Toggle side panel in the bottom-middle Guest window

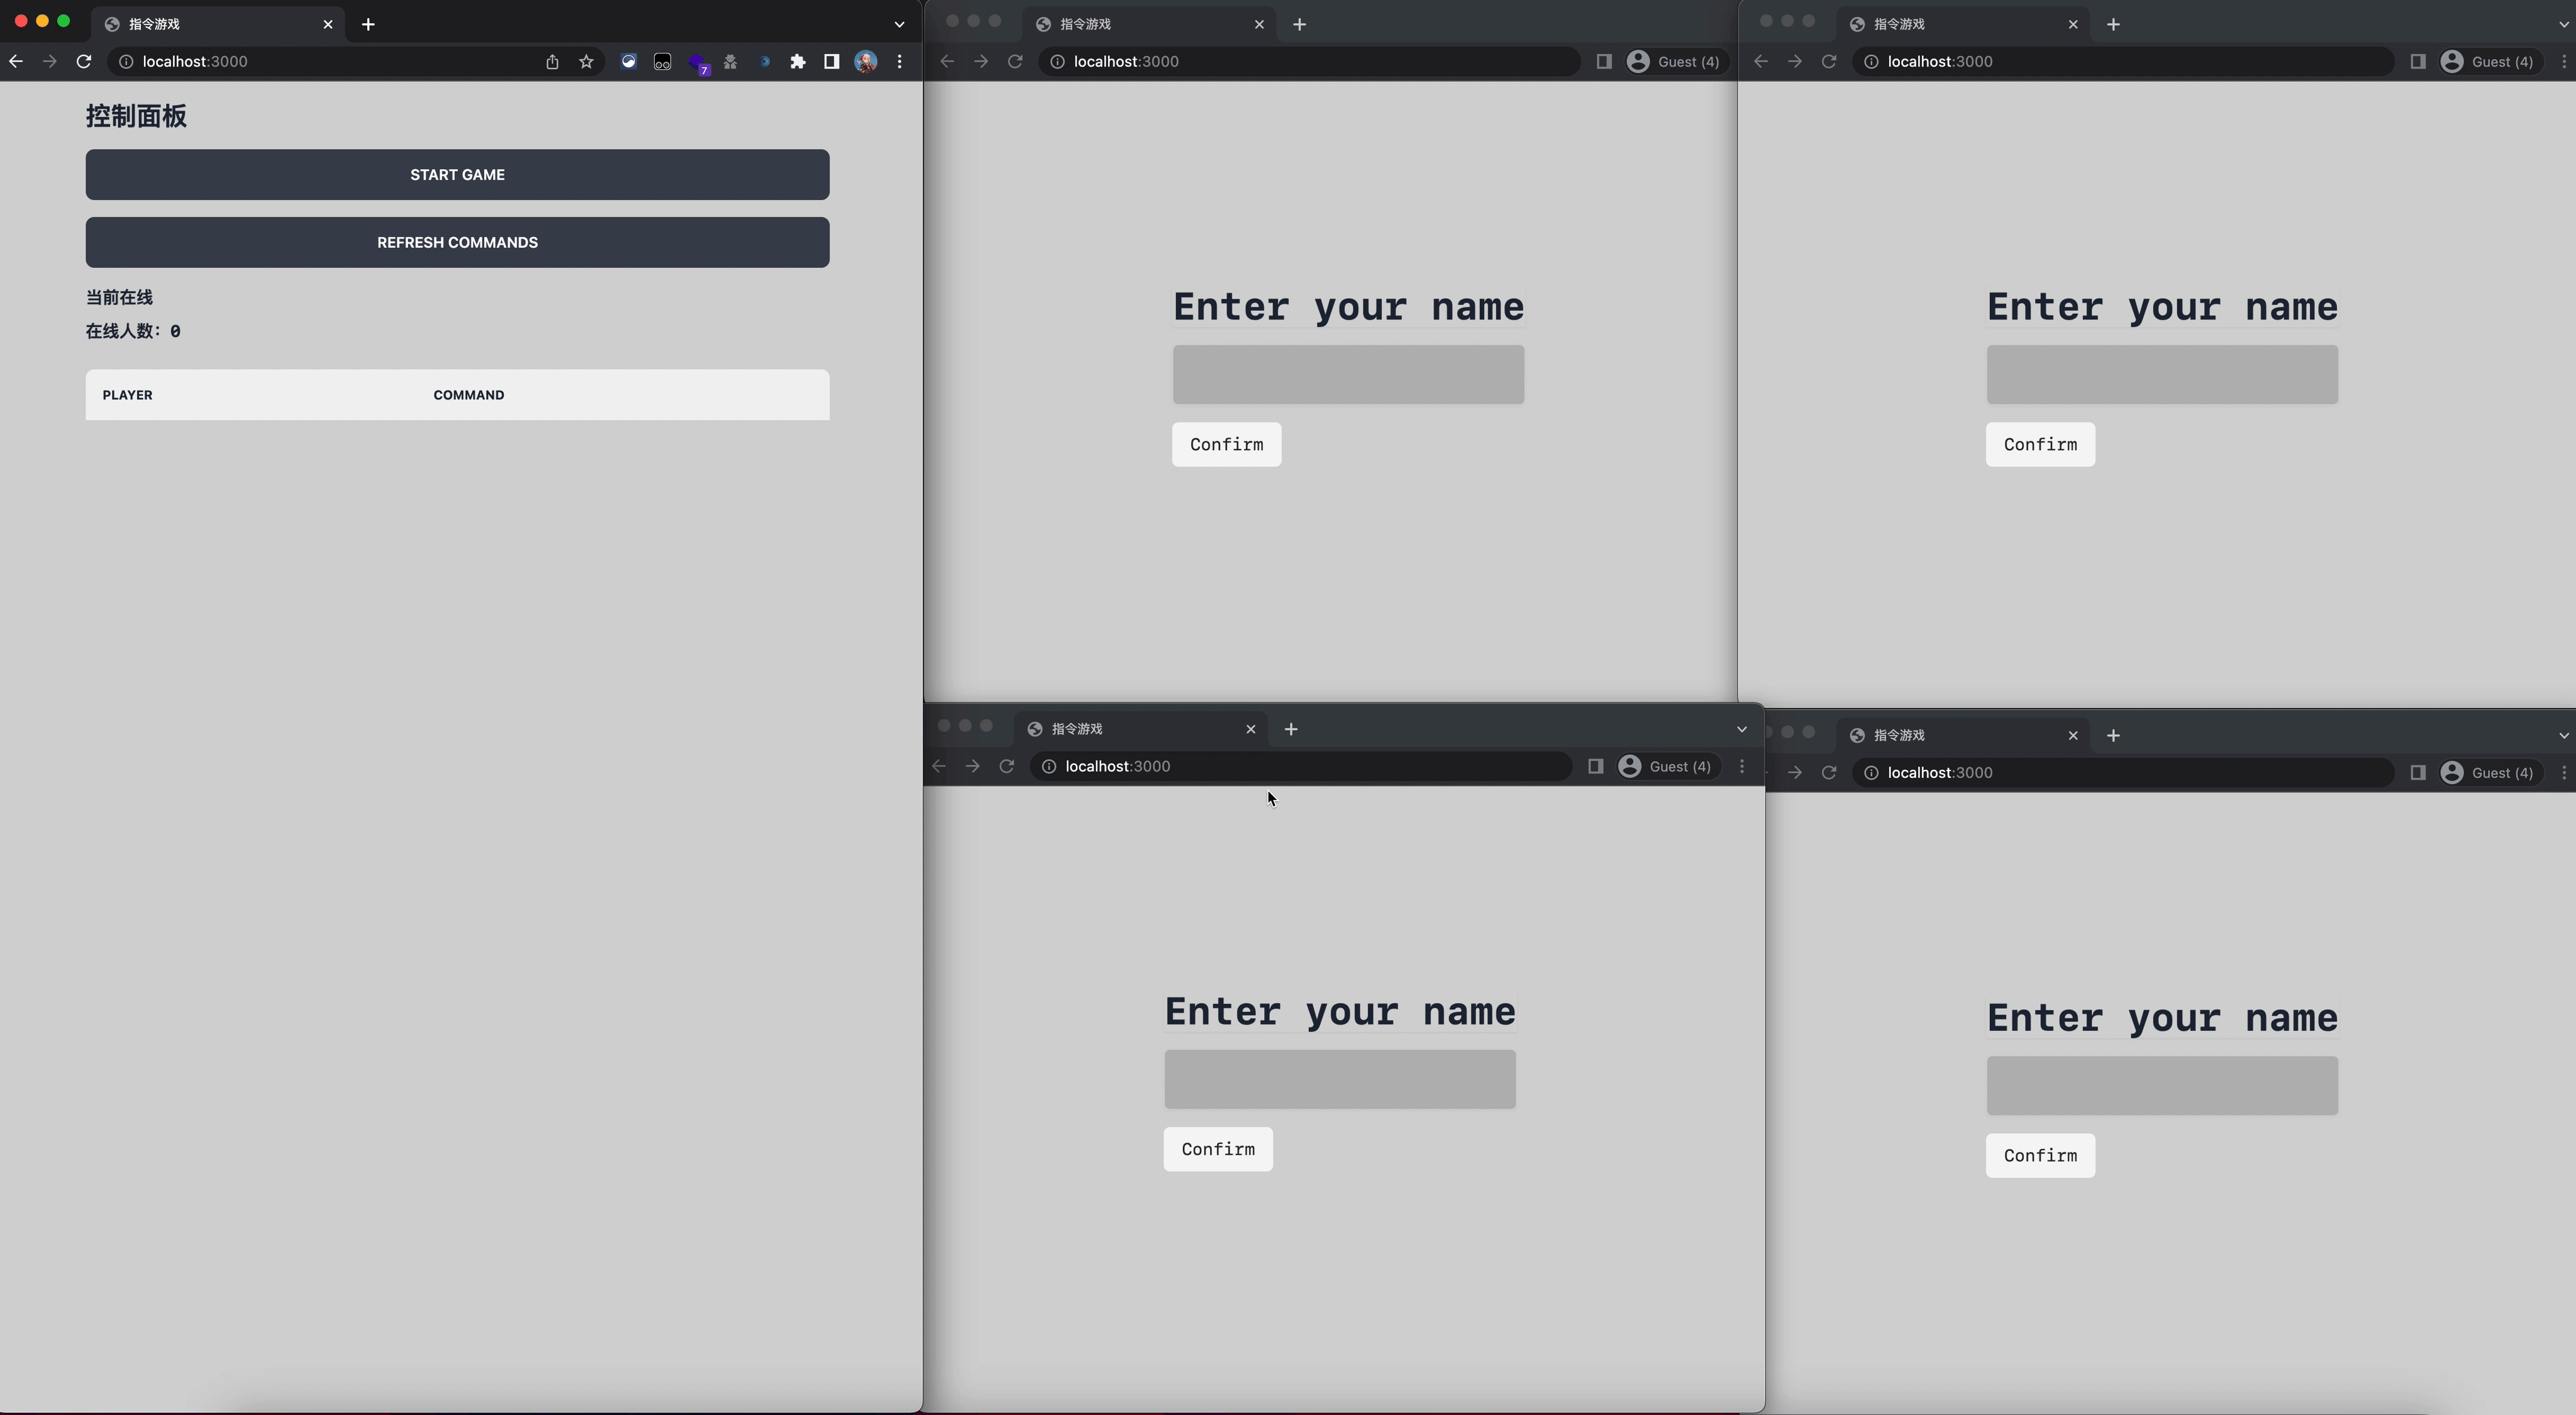click(x=1595, y=767)
